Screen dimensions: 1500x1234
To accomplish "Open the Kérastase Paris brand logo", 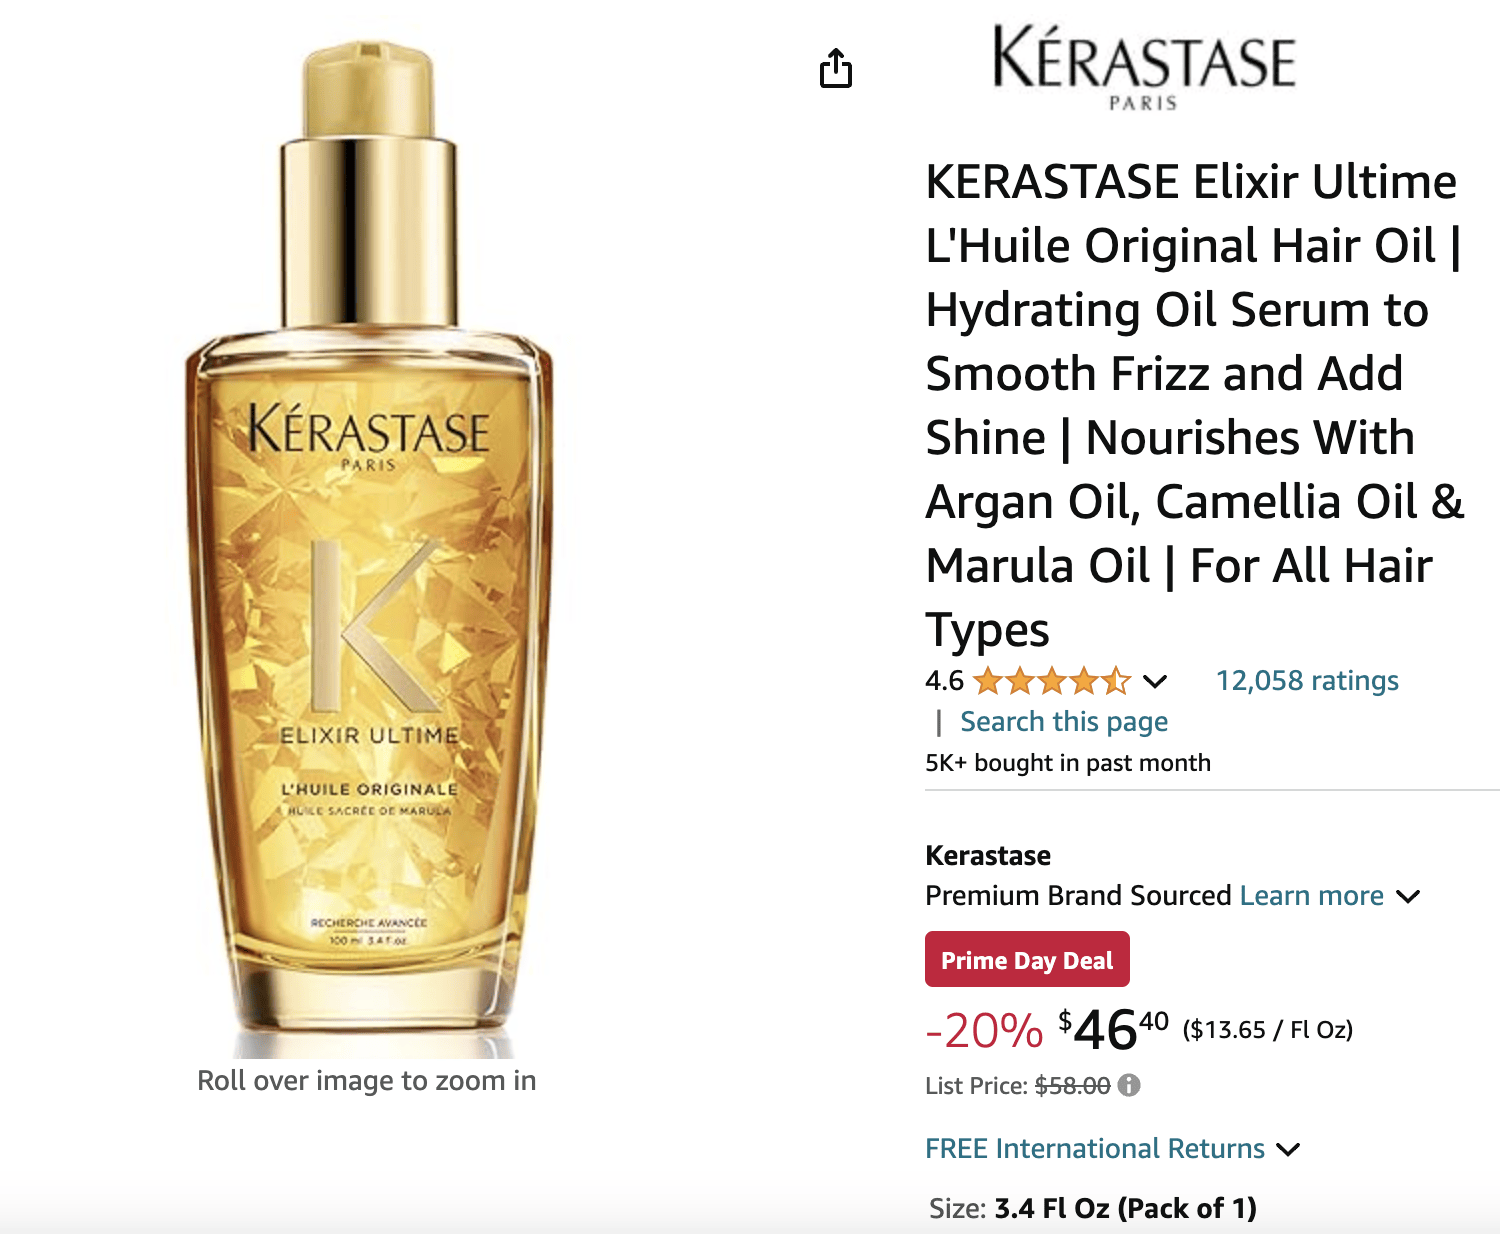I will point(1143,68).
